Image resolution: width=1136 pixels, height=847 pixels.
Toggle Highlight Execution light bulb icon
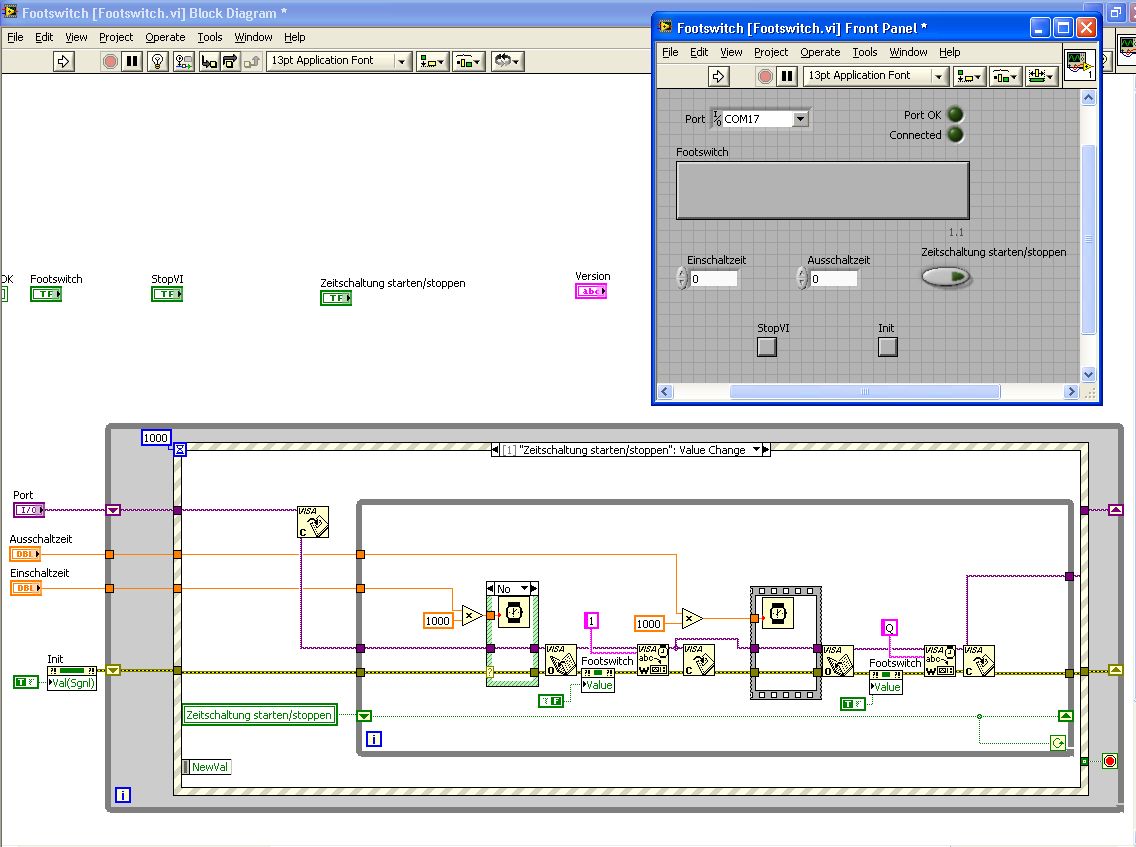tap(157, 61)
